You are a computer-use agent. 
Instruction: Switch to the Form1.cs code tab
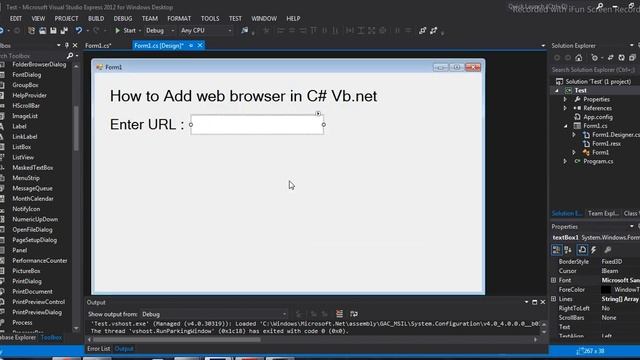tap(98, 46)
